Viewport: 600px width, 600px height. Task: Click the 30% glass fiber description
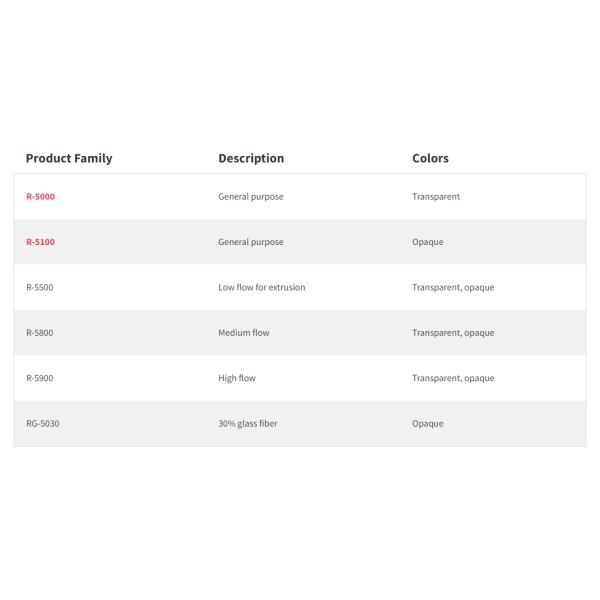point(248,424)
